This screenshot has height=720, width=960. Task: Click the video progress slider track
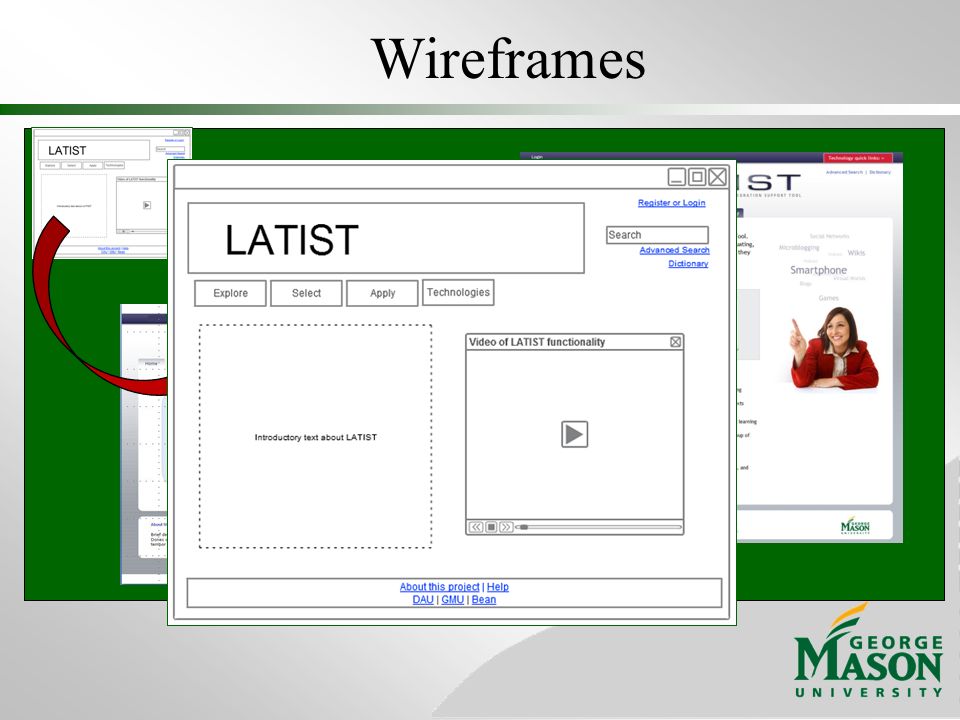(598, 527)
